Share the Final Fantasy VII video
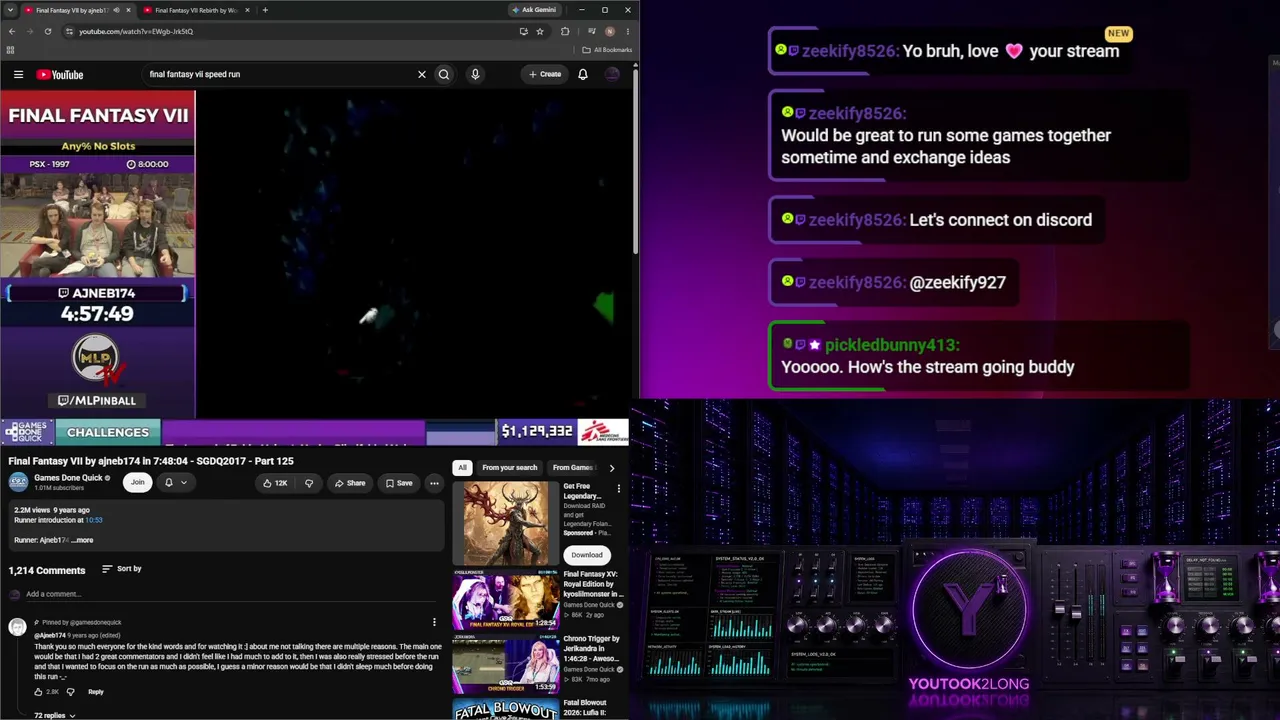The height and width of the screenshot is (720, 1280). (349, 483)
